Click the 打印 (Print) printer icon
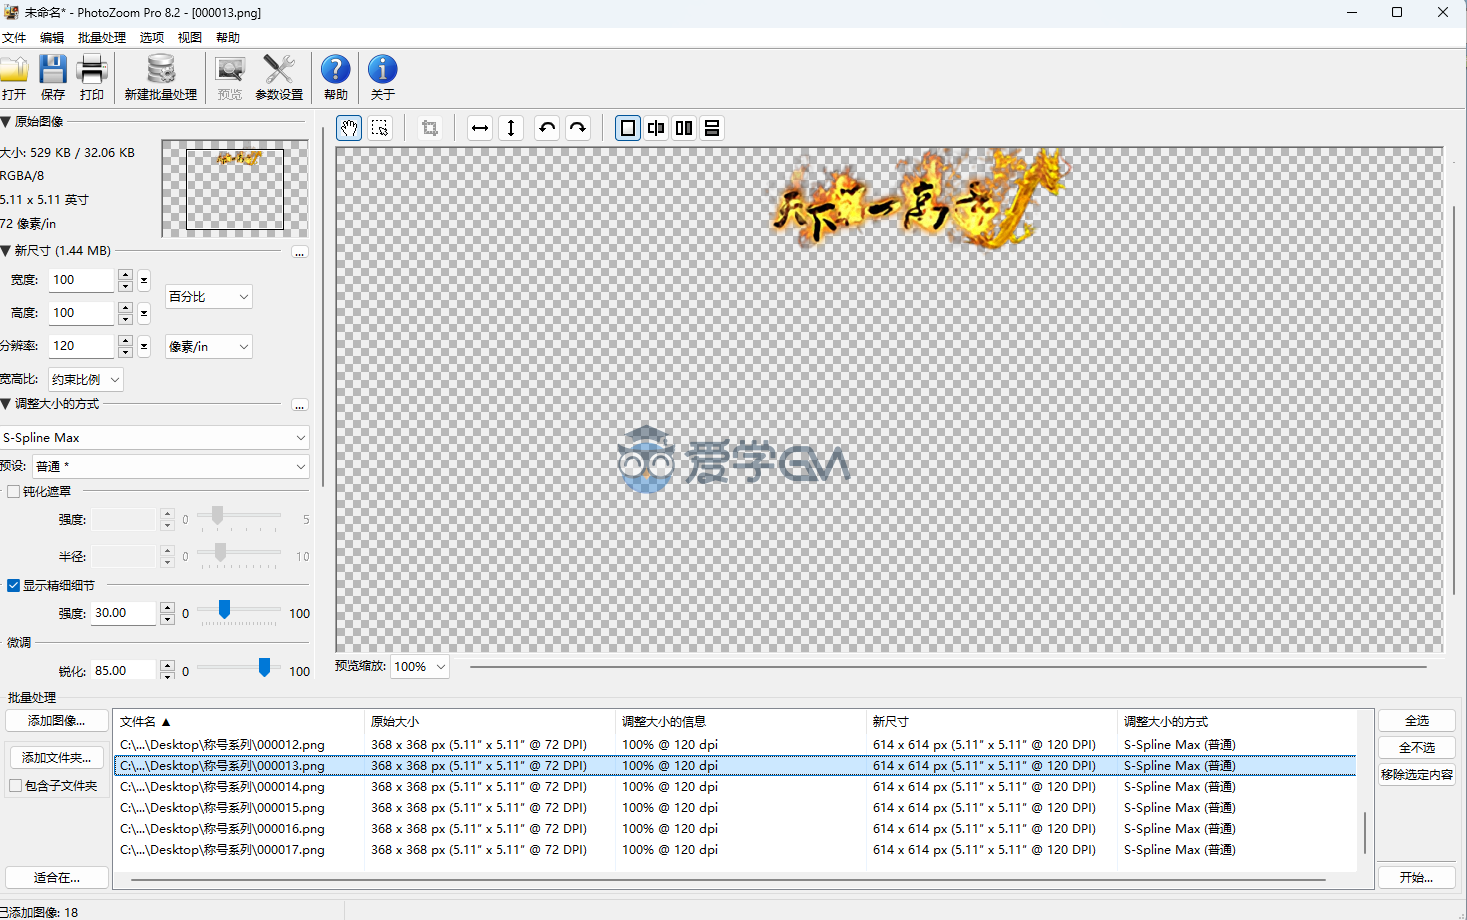The height and width of the screenshot is (920, 1467). click(92, 70)
